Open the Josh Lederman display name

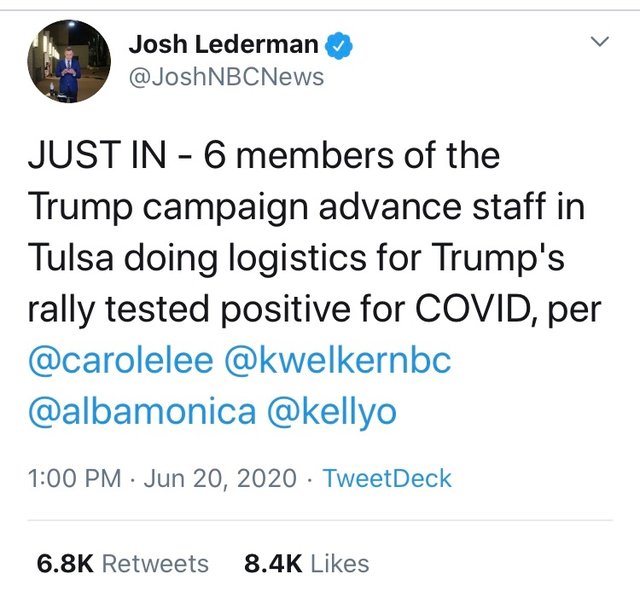click(x=224, y=45)
